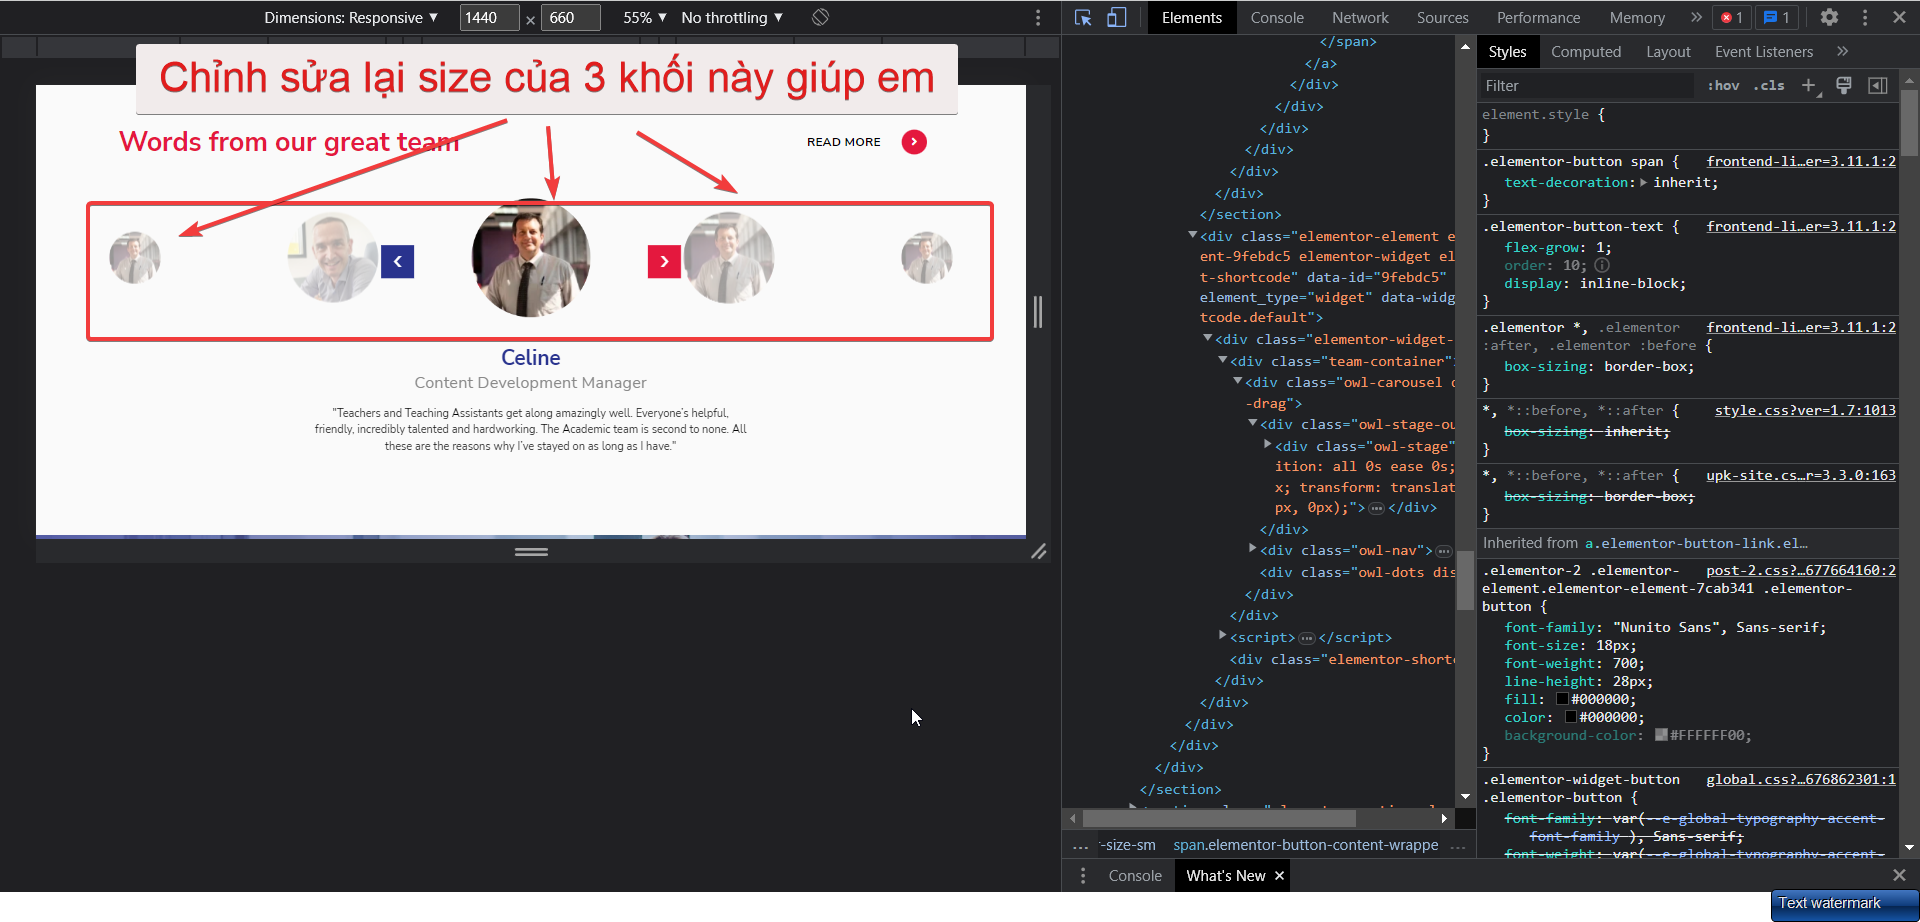This screenshot has width=1920, height=922.
Task: Toggle the device toolbar icon
Action: [x=1116, y=17]
